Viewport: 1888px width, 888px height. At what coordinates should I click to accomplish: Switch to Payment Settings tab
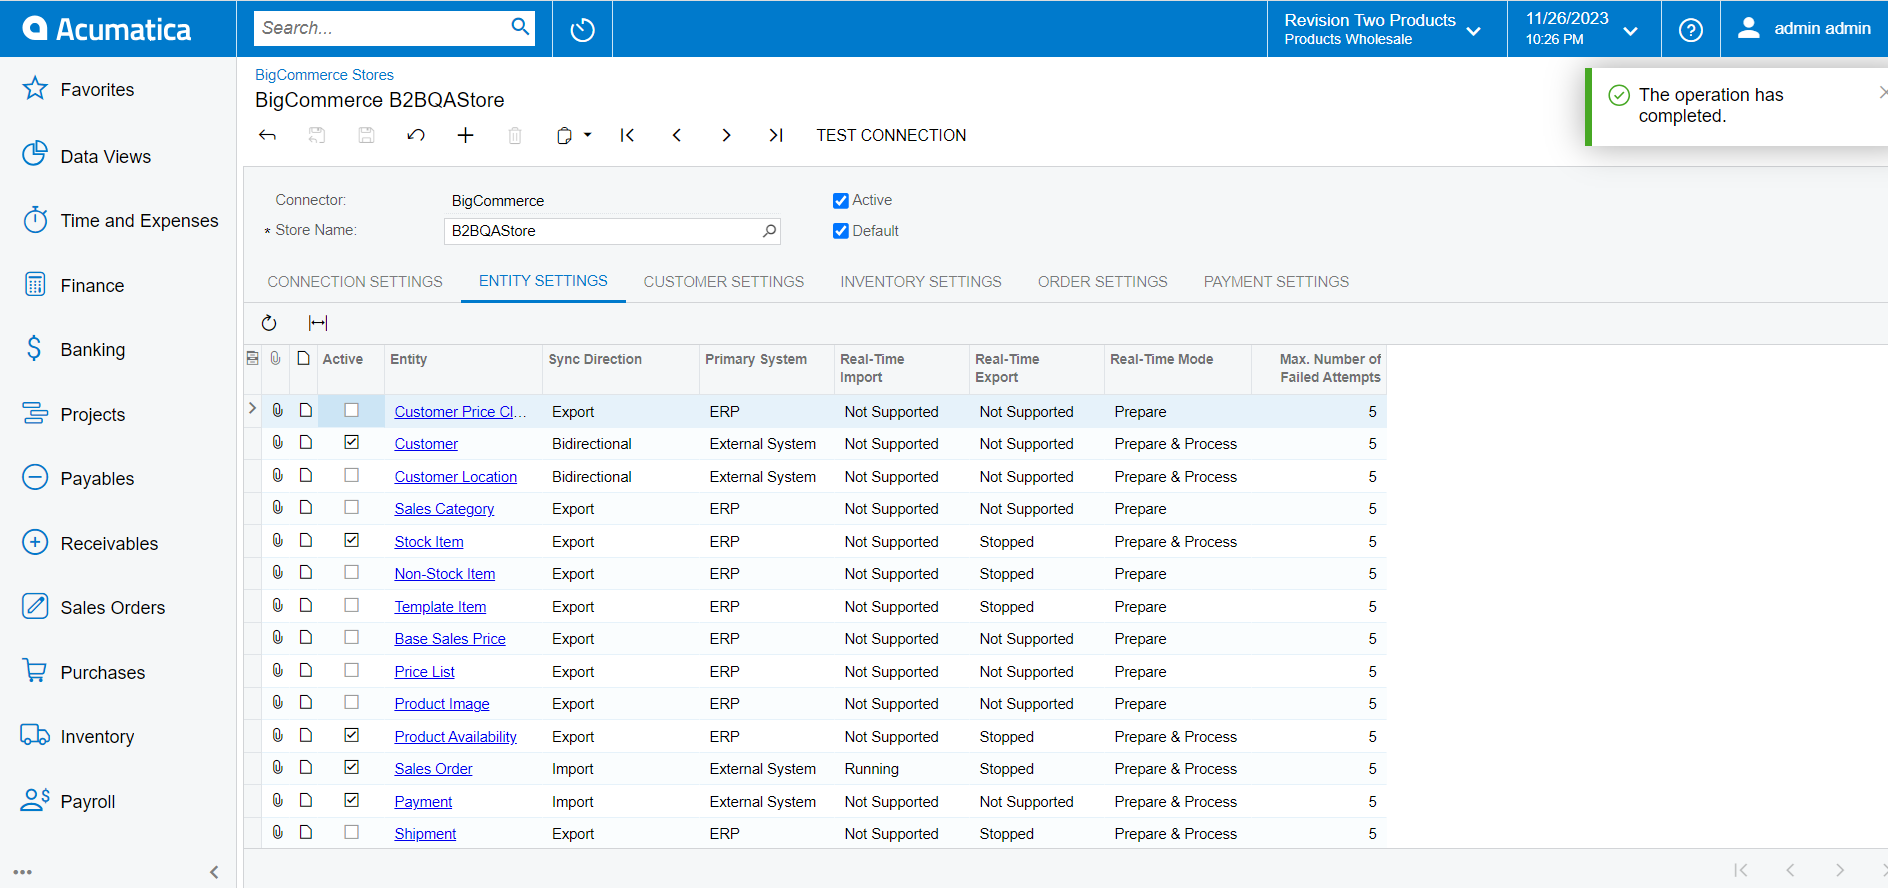(x=1276, y=282)
